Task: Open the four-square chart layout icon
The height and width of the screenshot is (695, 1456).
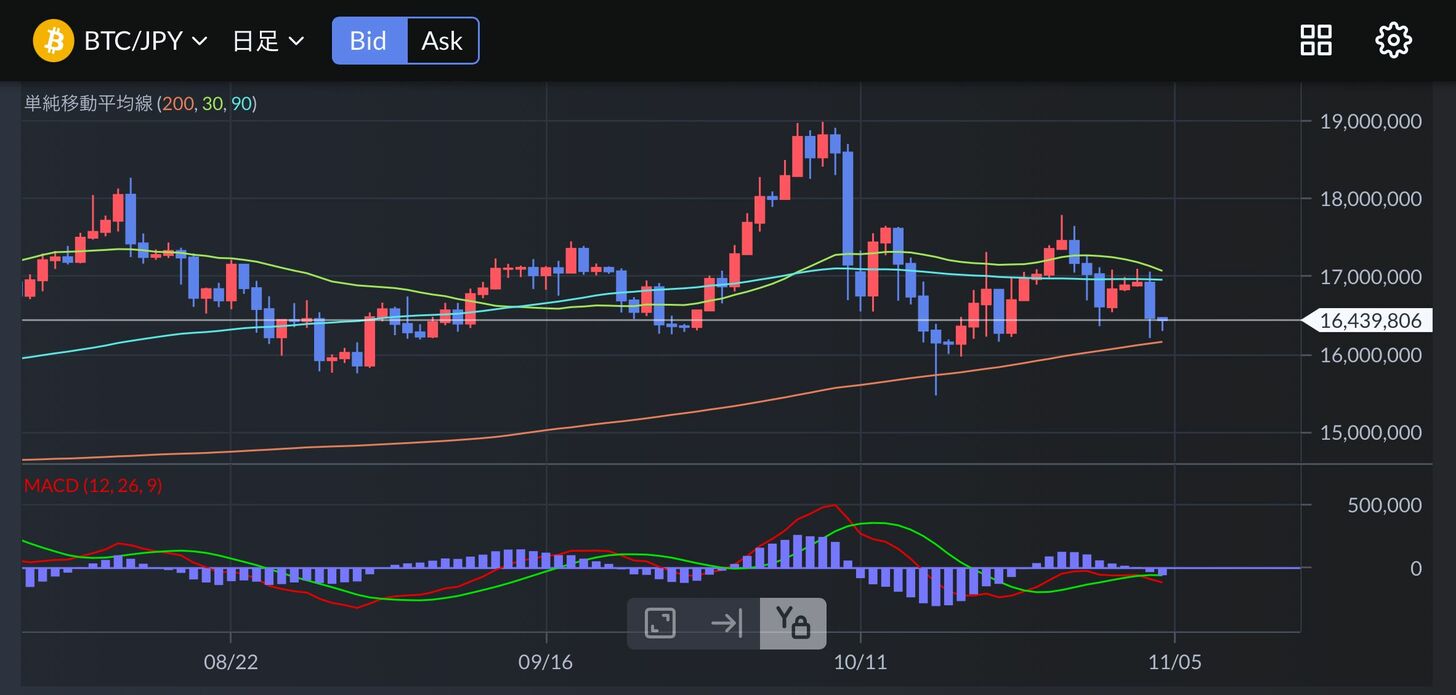Action: pos(1315,41)
